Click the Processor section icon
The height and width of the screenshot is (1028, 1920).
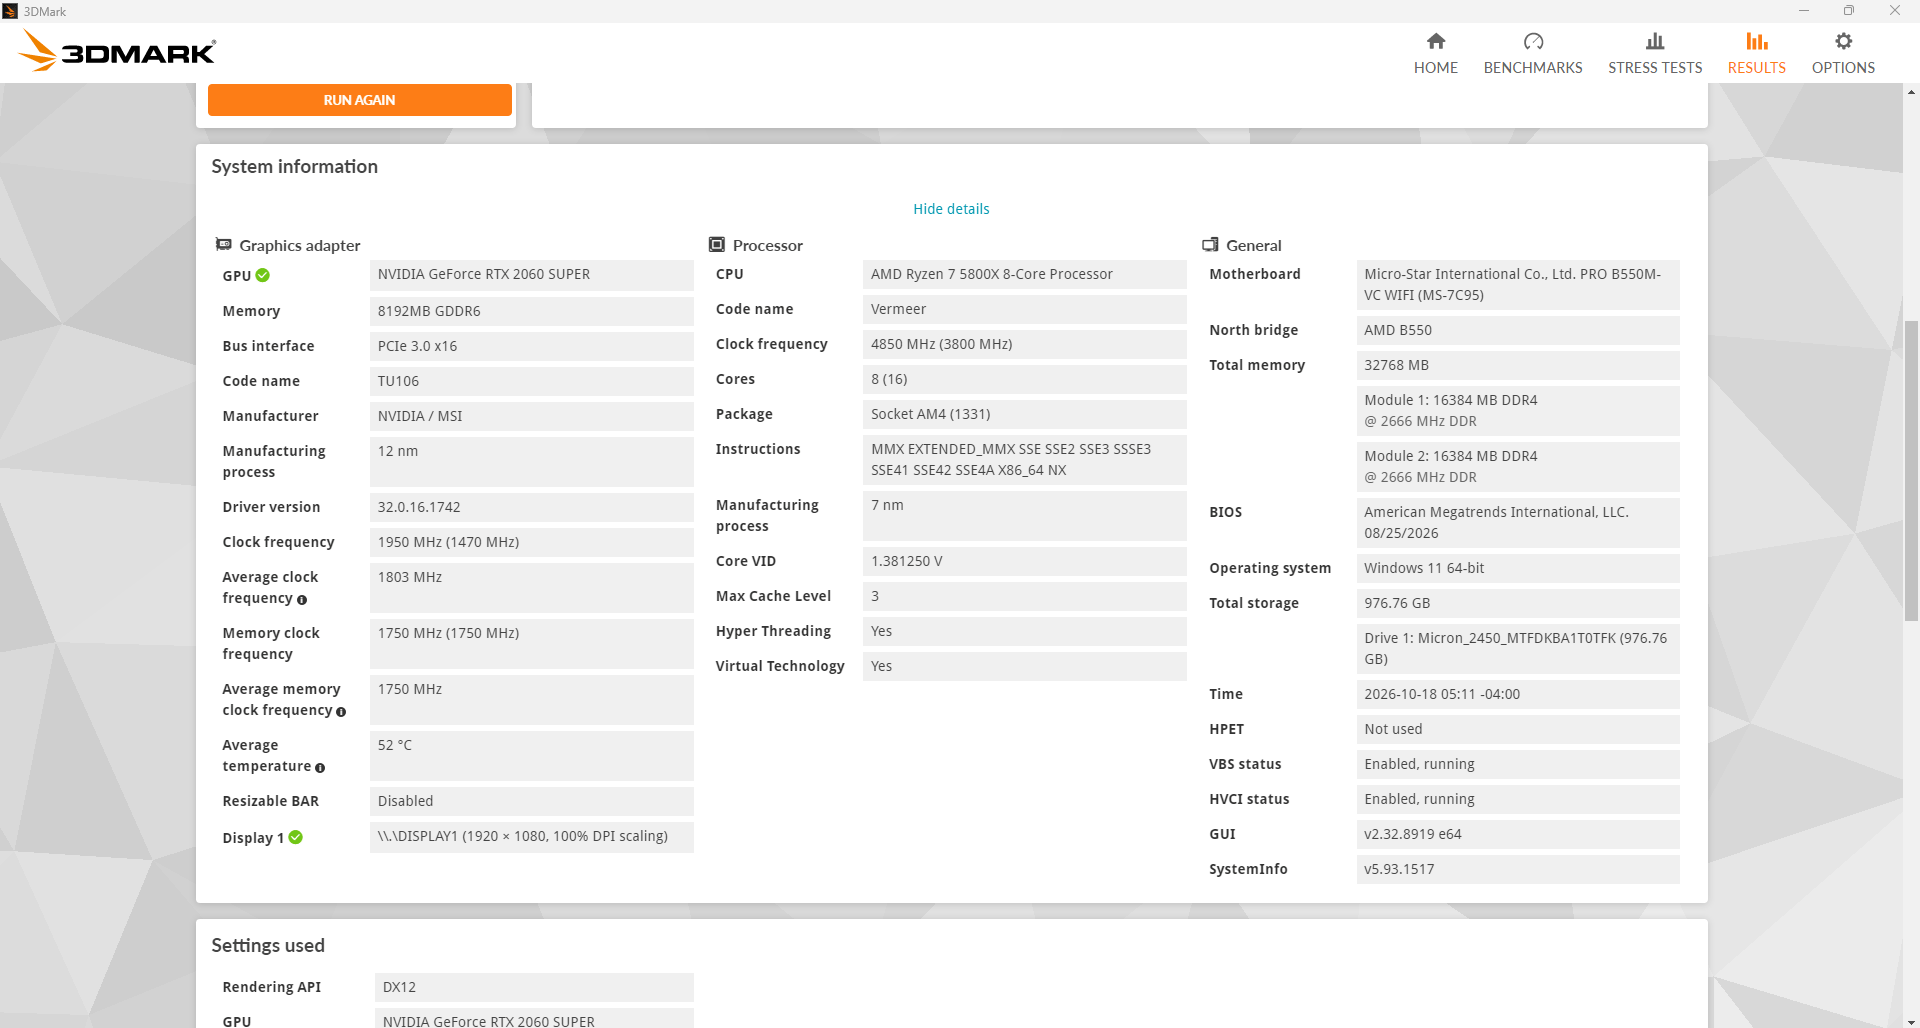click(x=717, y=244)
